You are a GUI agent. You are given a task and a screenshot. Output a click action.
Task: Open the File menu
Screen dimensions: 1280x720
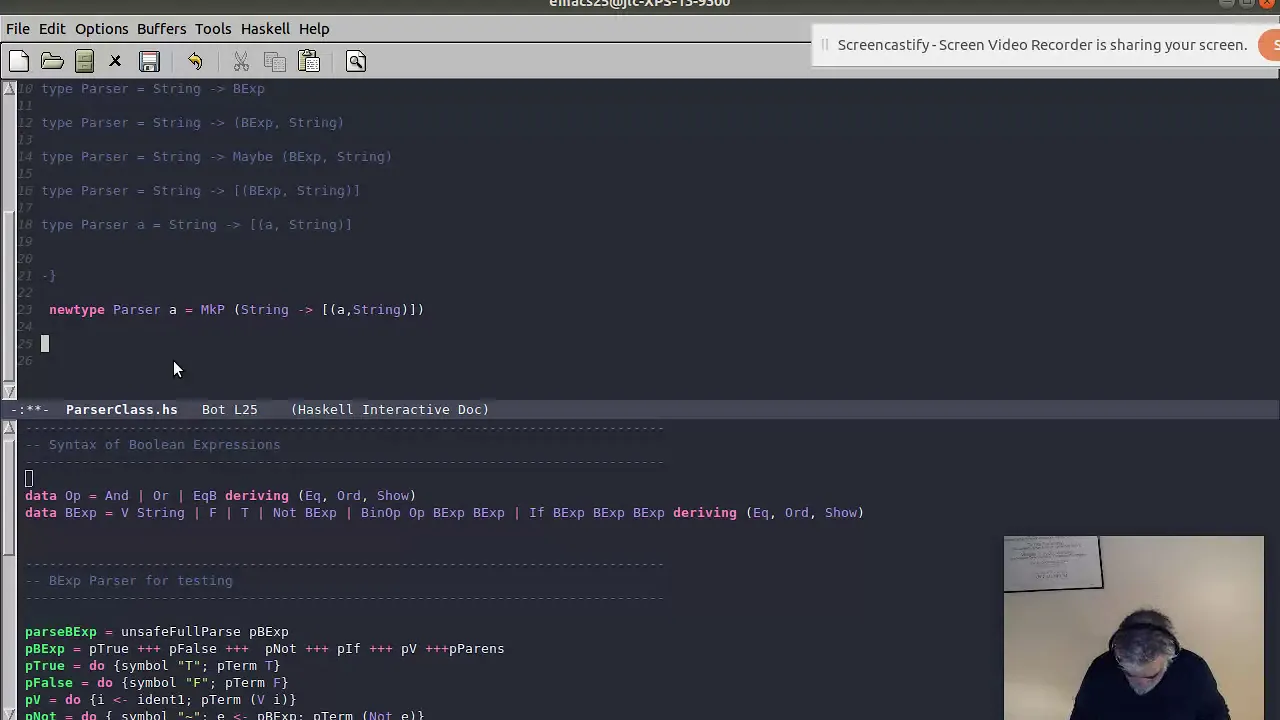coord(18,29)
